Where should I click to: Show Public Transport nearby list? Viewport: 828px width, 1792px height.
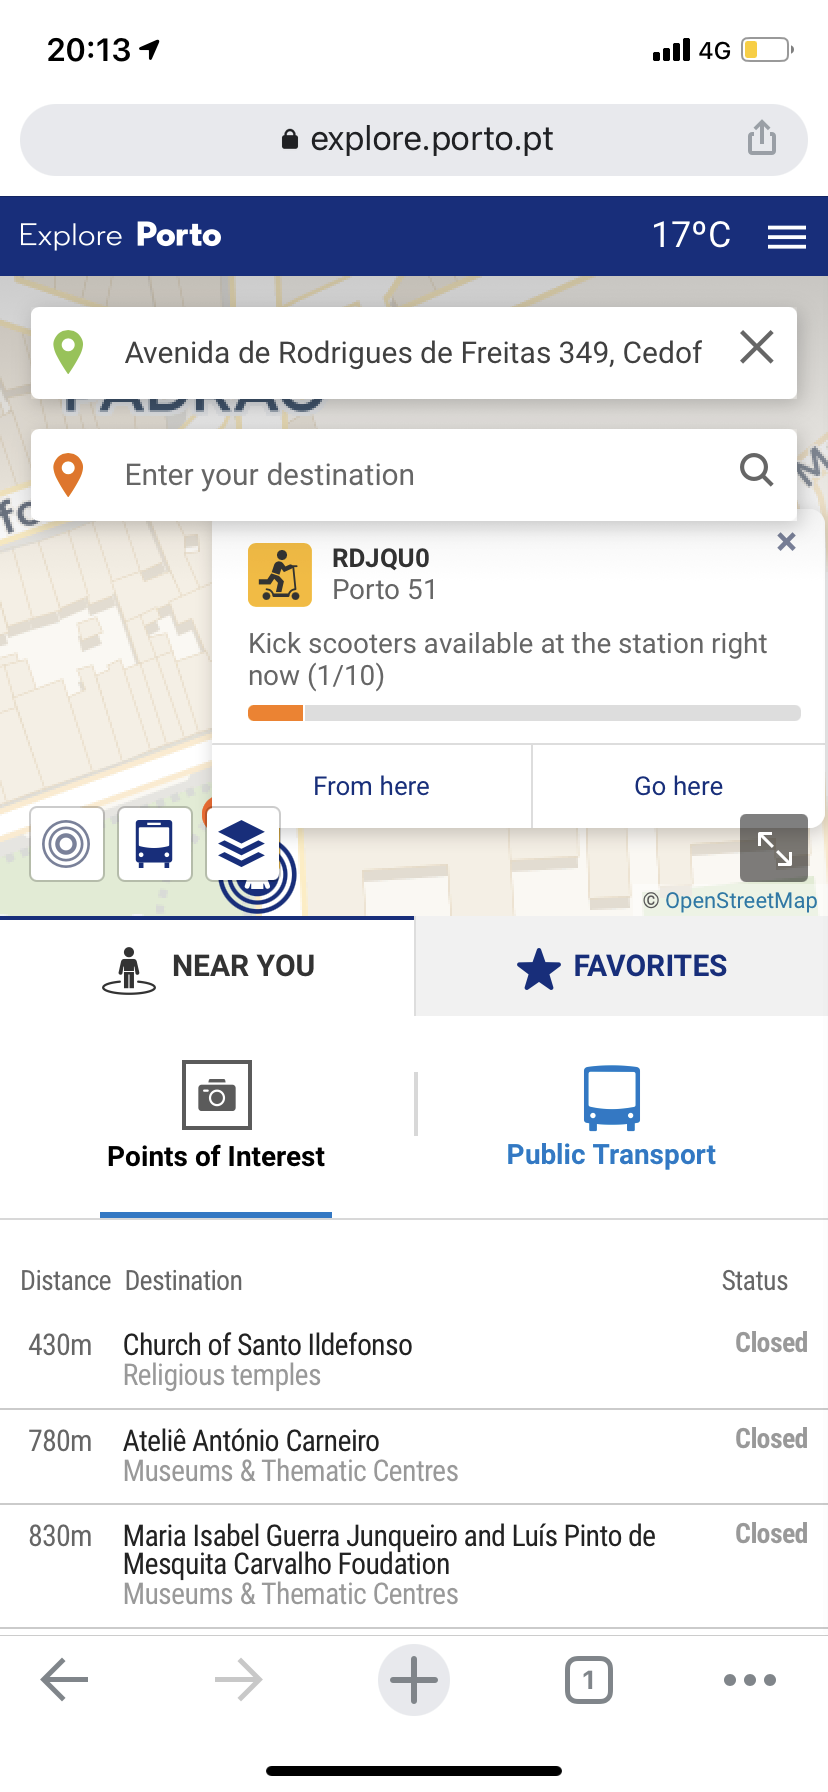click(x=611, y=1118)
